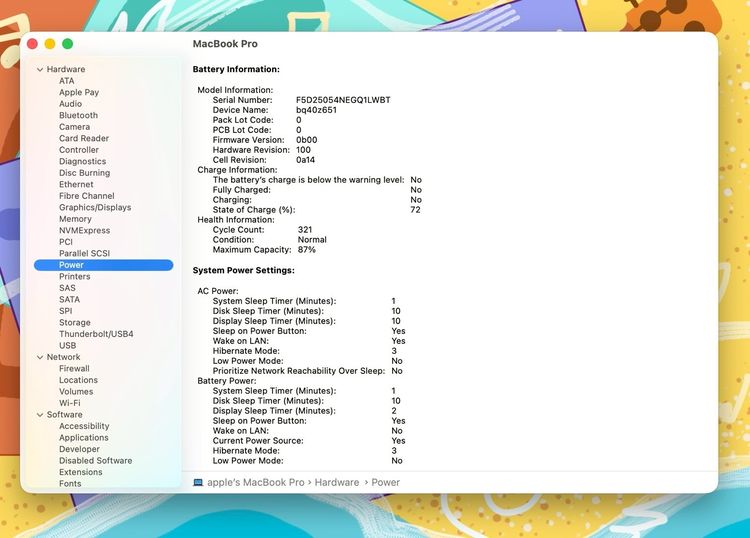Collapse the Software section chevron

coord(40,415)
